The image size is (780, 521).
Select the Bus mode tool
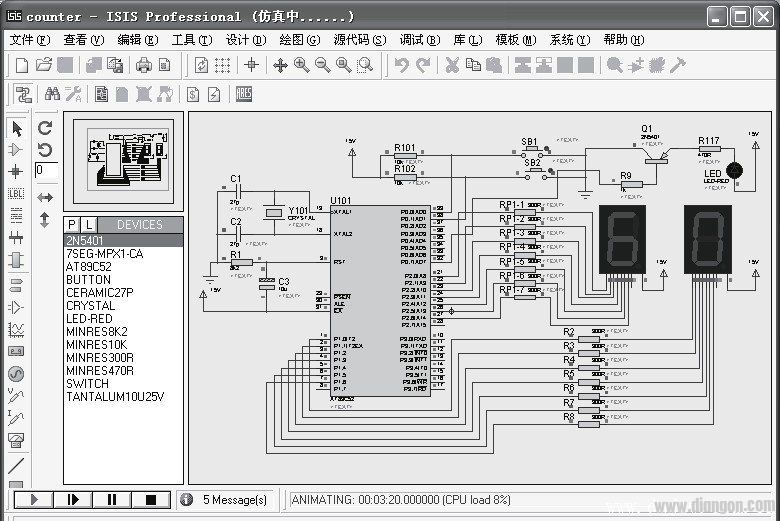point(16,237)
